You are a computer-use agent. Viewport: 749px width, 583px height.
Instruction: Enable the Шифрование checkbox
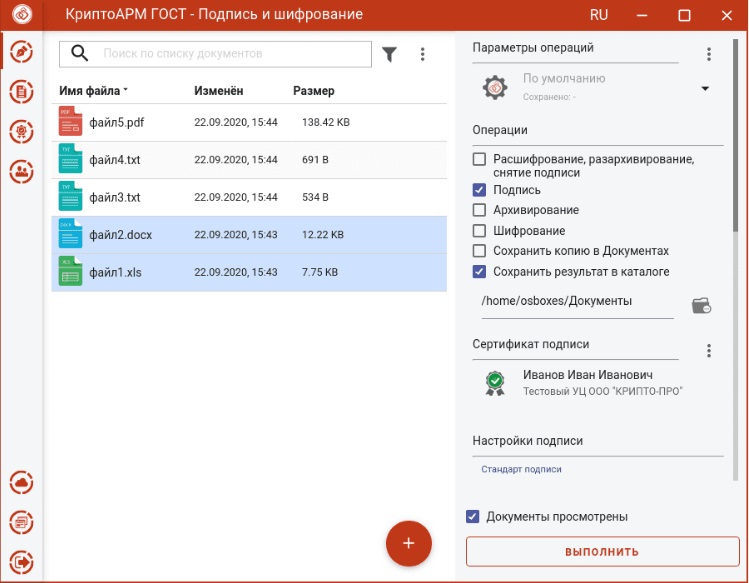point(479,231)
